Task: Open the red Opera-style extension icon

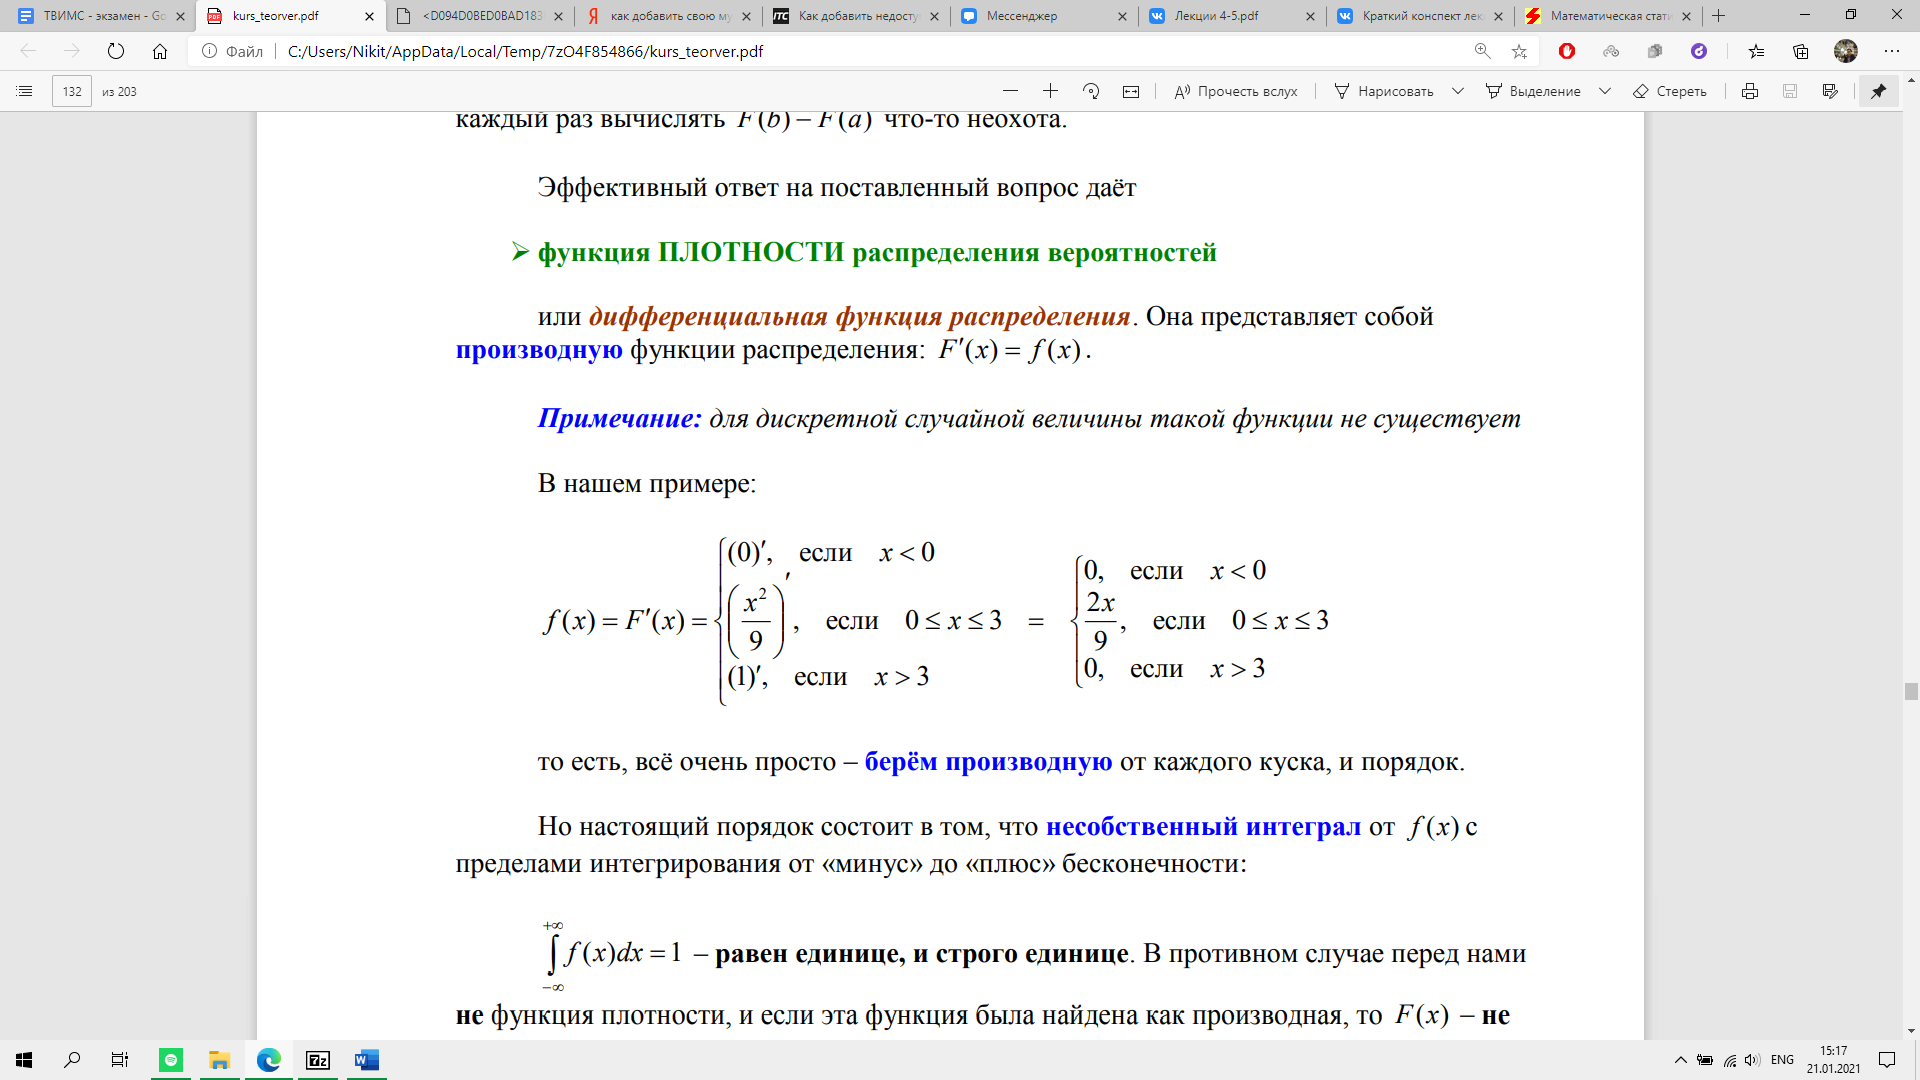Action: [1567, 51]
